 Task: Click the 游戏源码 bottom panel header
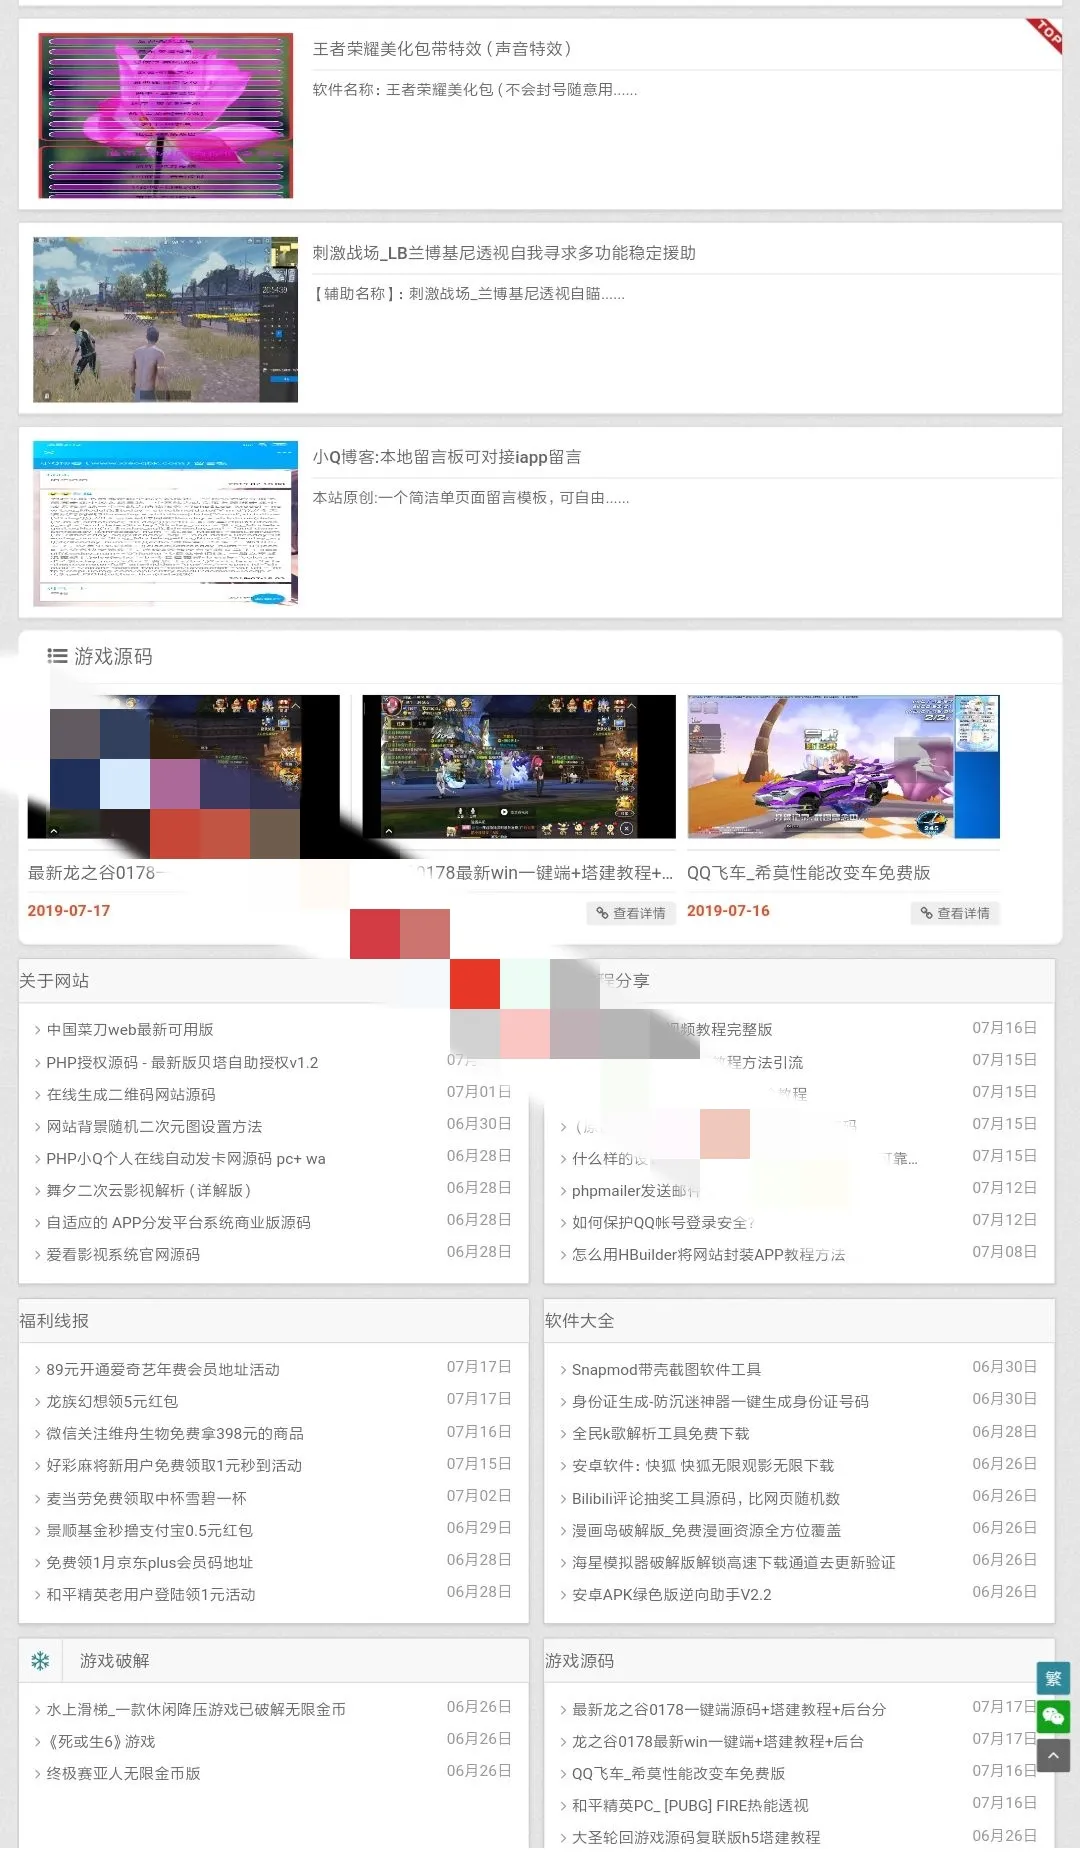[580, 1661]
